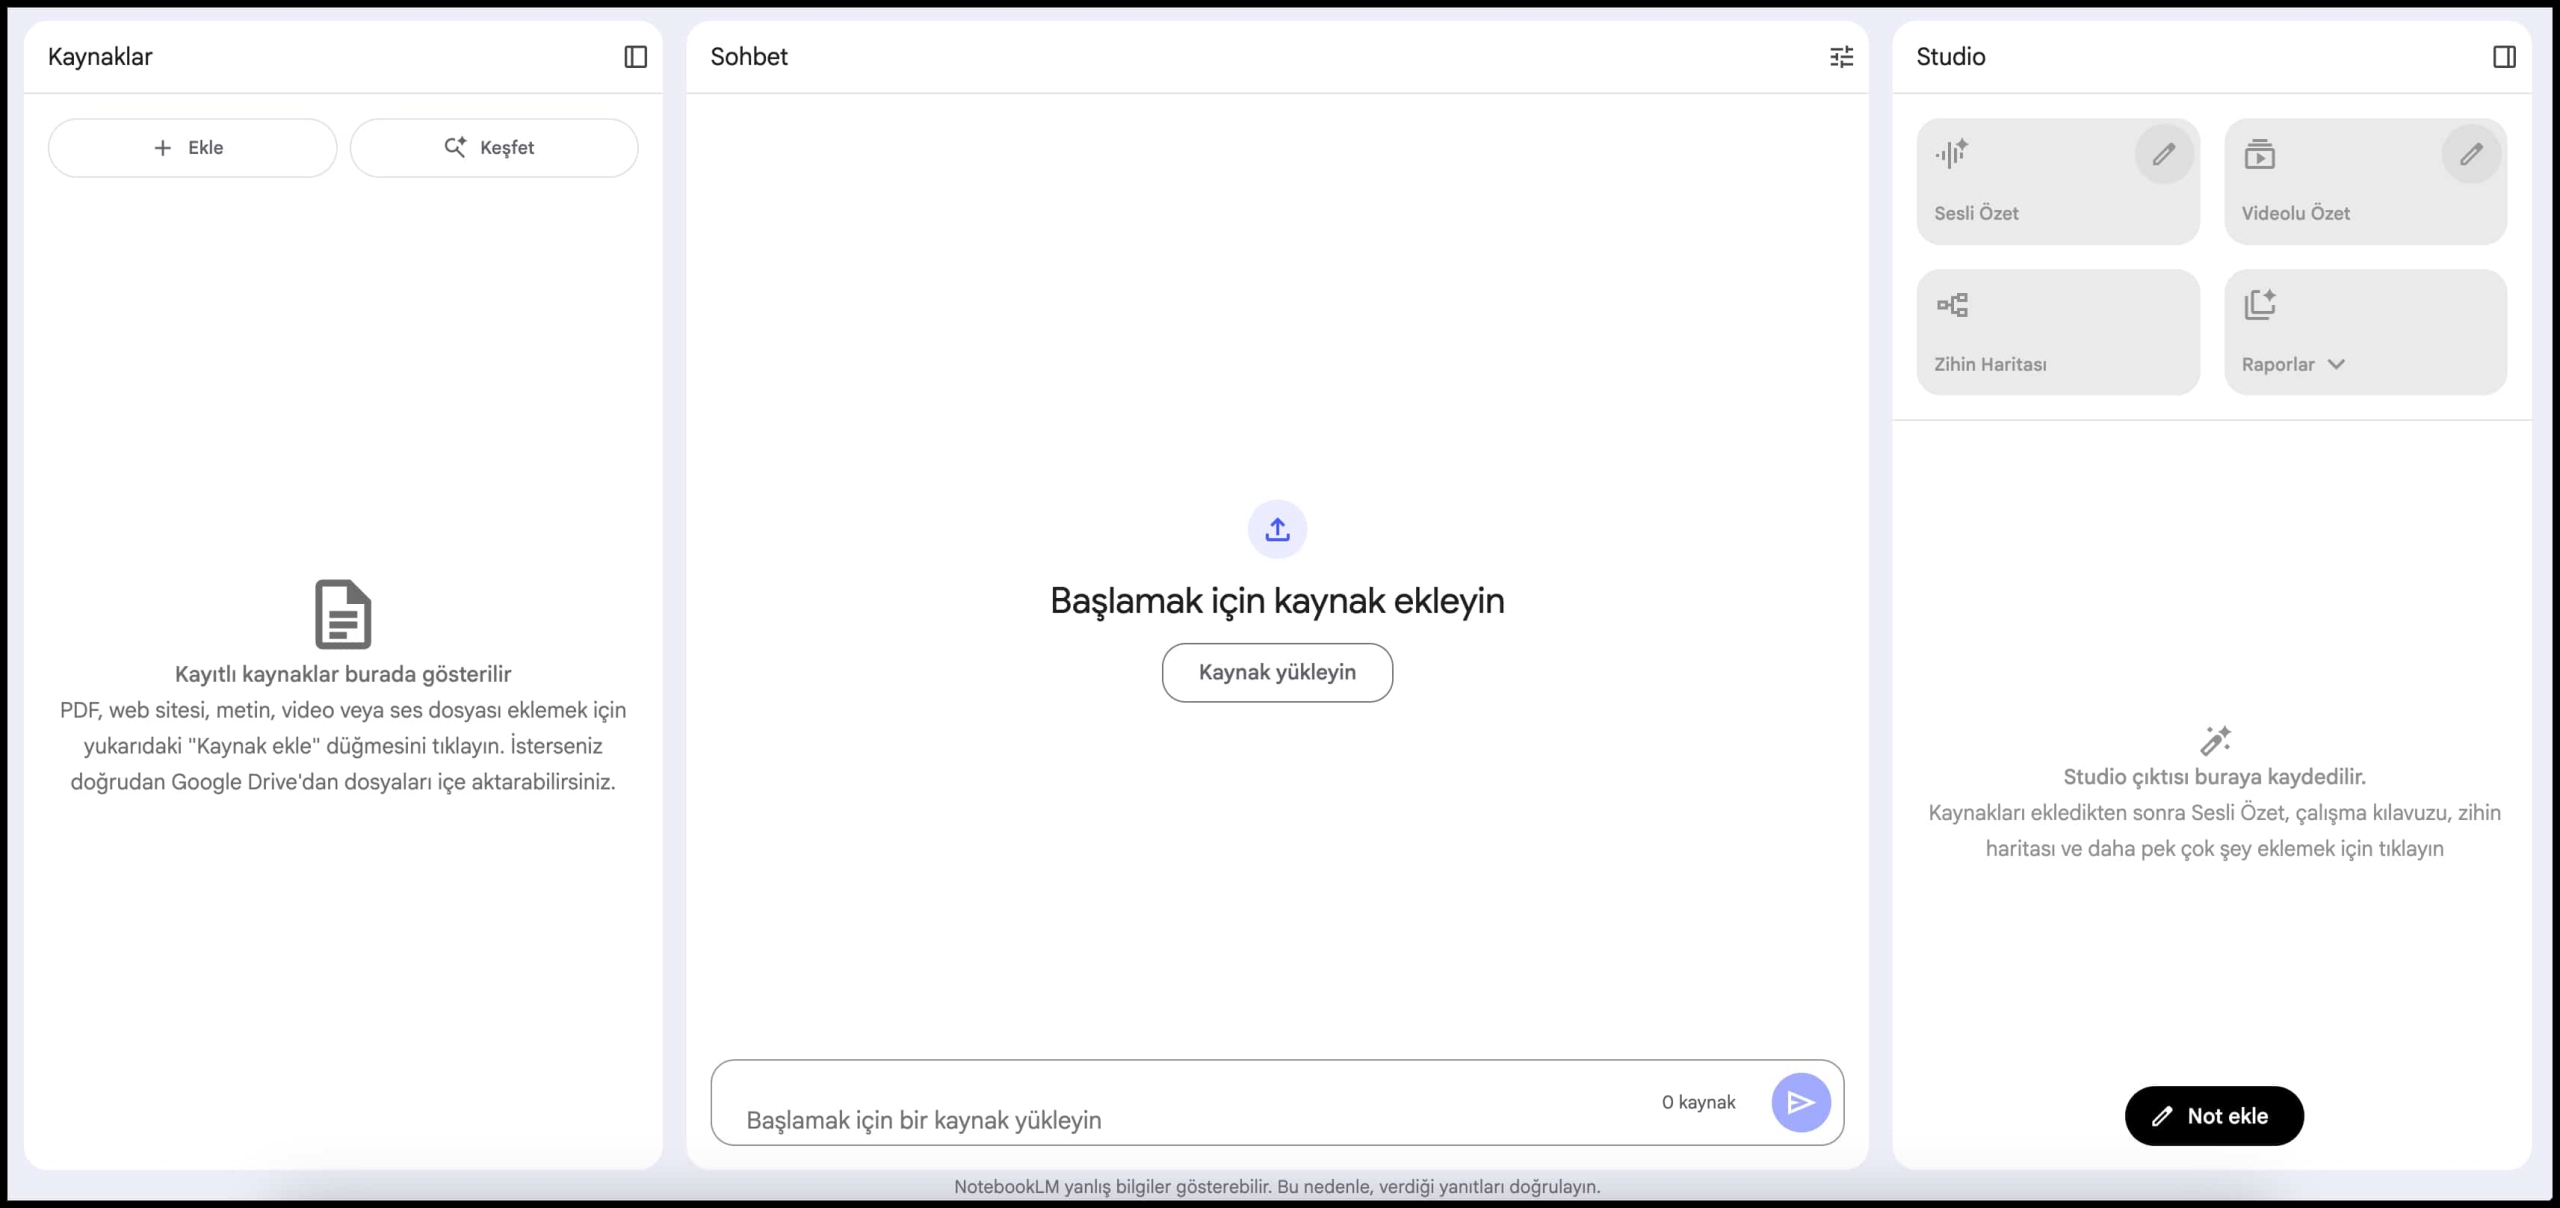Click the Ekle add source button

[192, 148]
